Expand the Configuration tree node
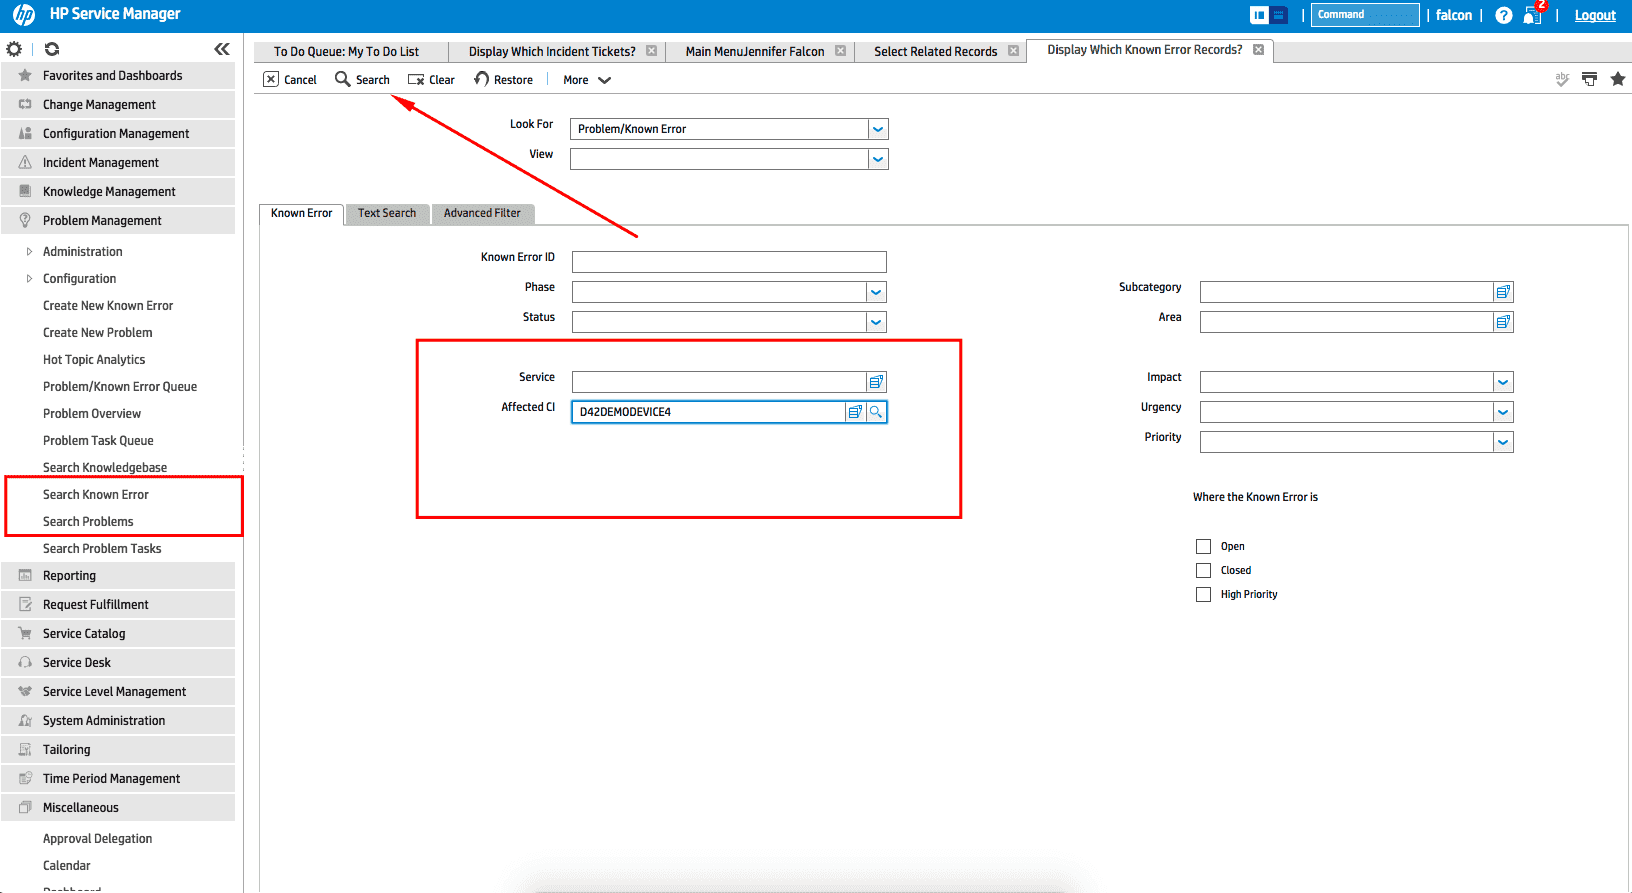 (x=29, y=279)
